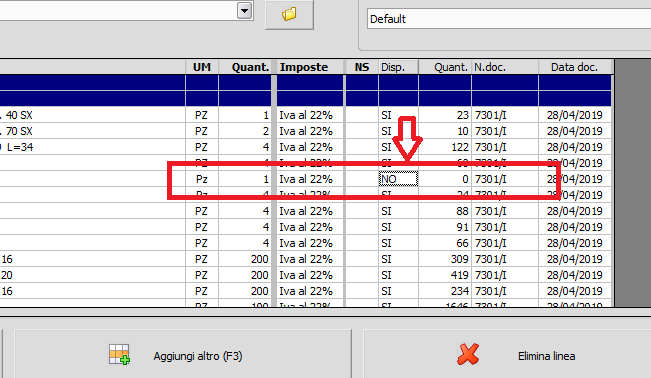Click quantity 23 in 40 SX row
This screenshot has width=651, height=378.
click(x=445, y=115)
